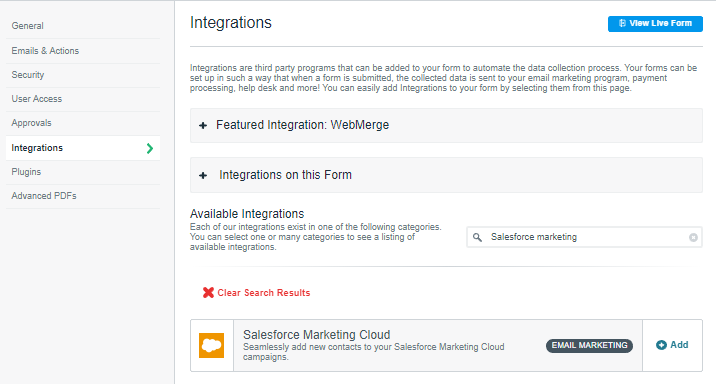The image size is (716, 384).
Task: Click the green chevron beside Integrations
Action: tap(150, 148)
